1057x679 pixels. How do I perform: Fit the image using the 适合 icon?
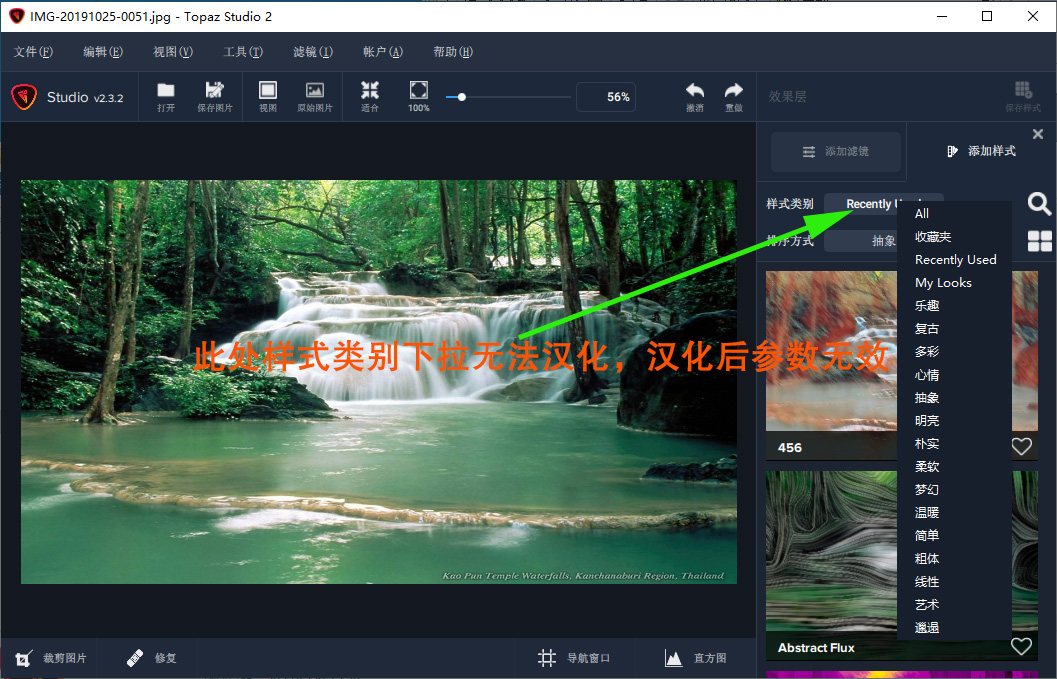(x=369, y=96)
